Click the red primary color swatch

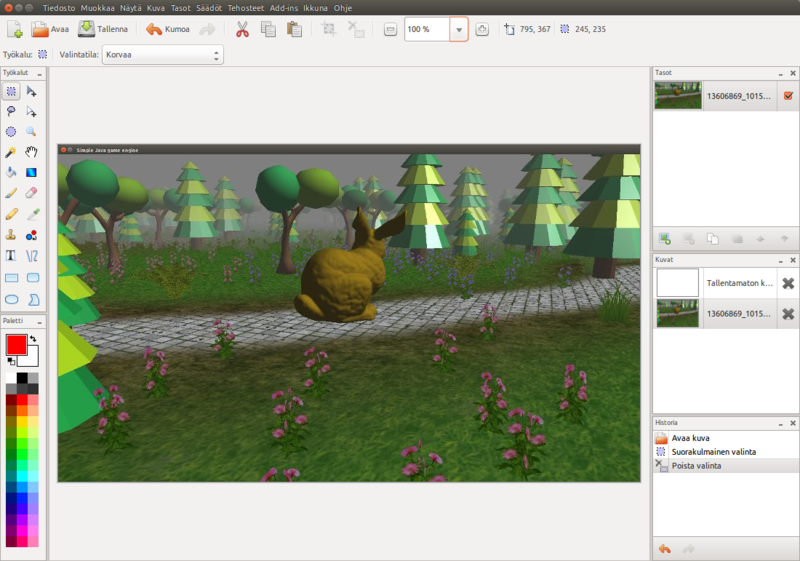[x=16, y=344]
